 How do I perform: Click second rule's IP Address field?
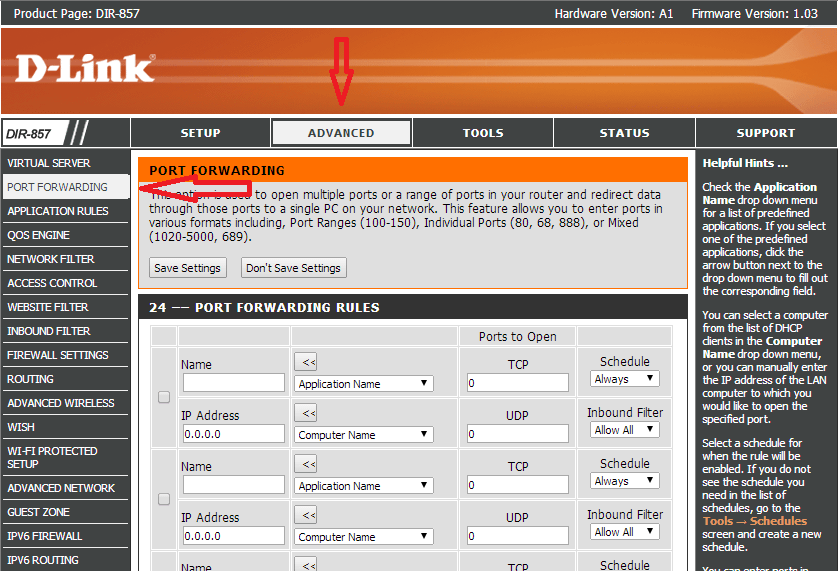point(234,536)
